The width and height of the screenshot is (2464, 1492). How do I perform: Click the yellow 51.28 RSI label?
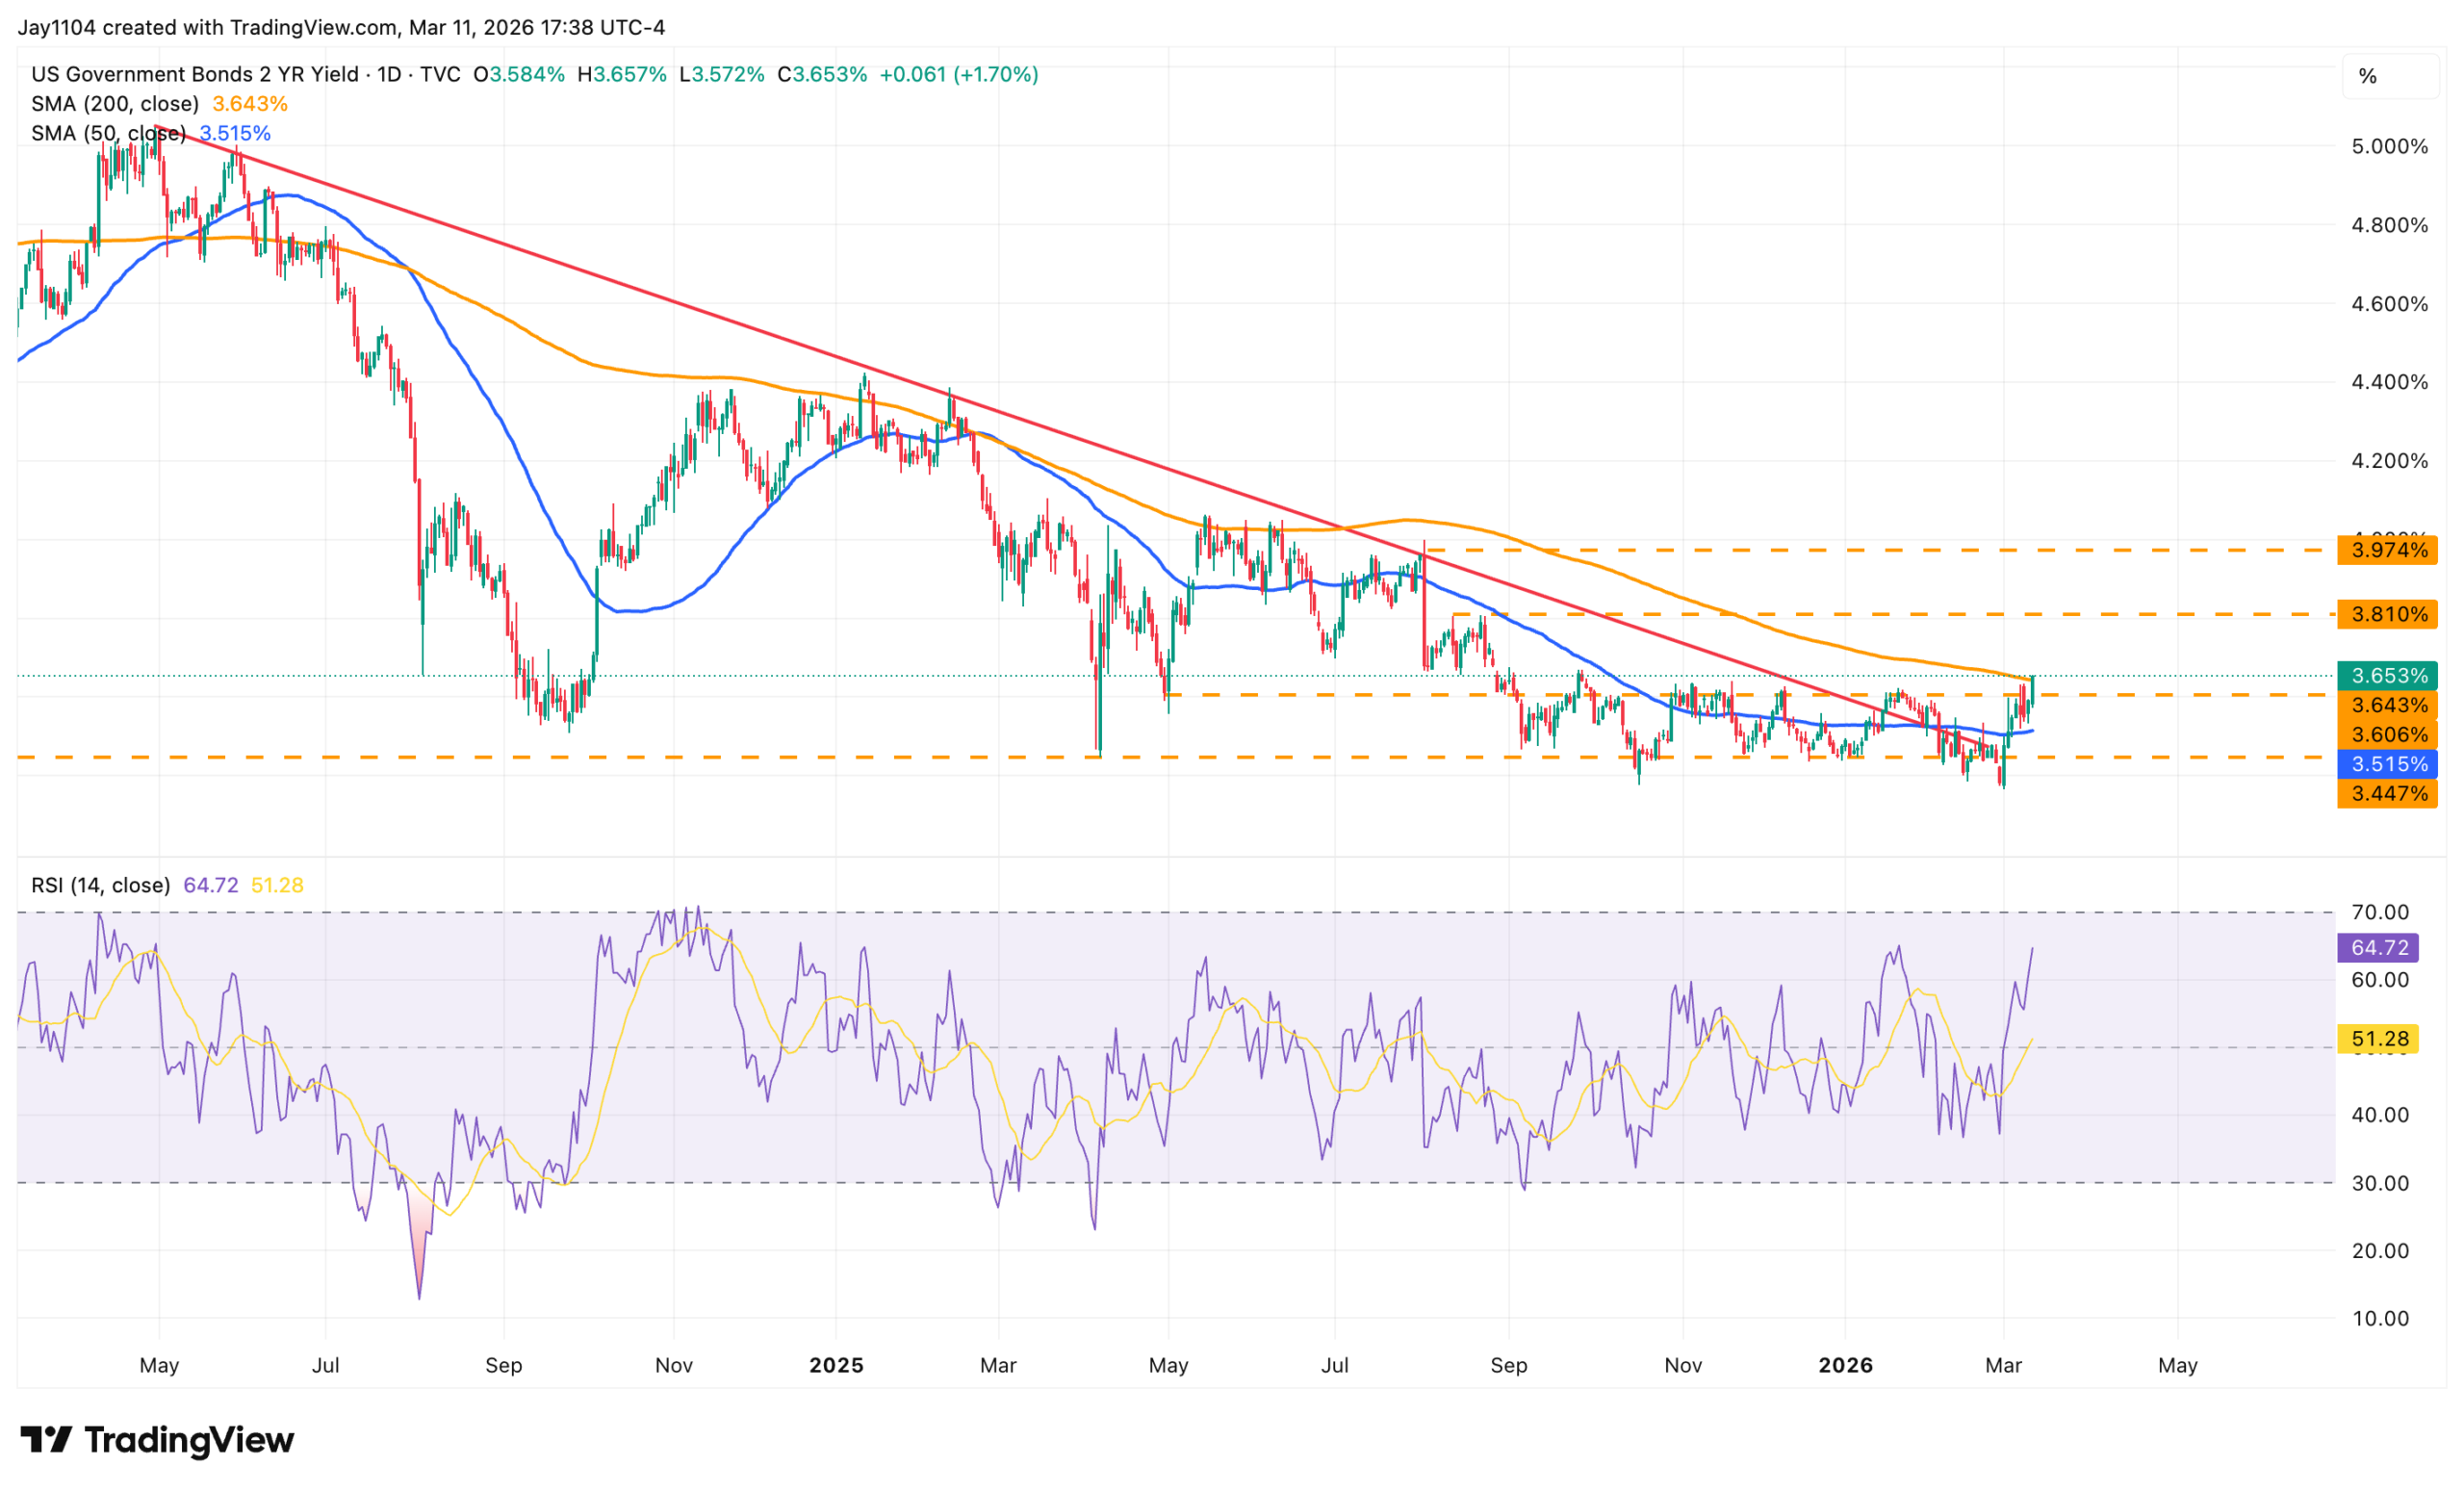(x=2378, y=1039)
